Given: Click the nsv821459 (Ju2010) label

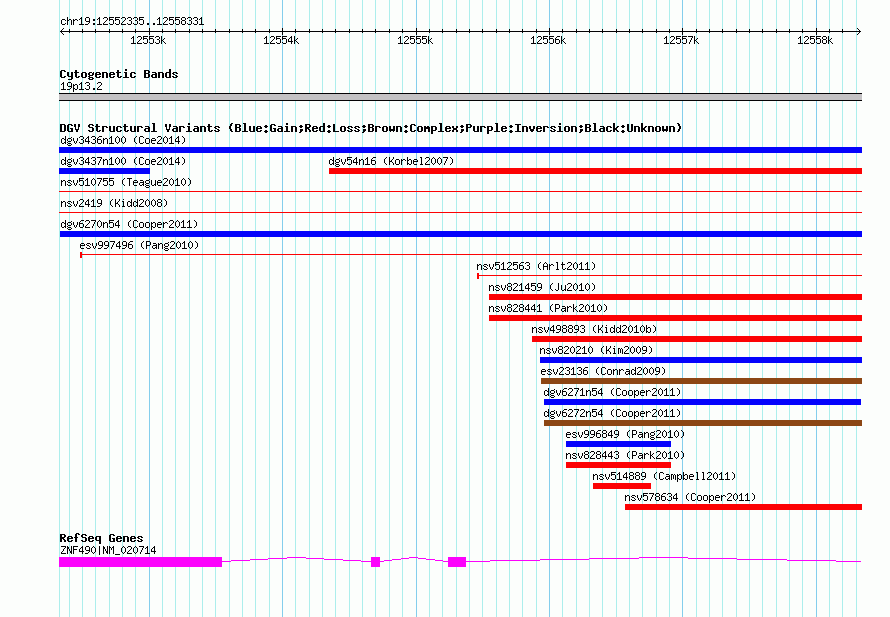Looking at the screenshot, I should tap(542, 287).
